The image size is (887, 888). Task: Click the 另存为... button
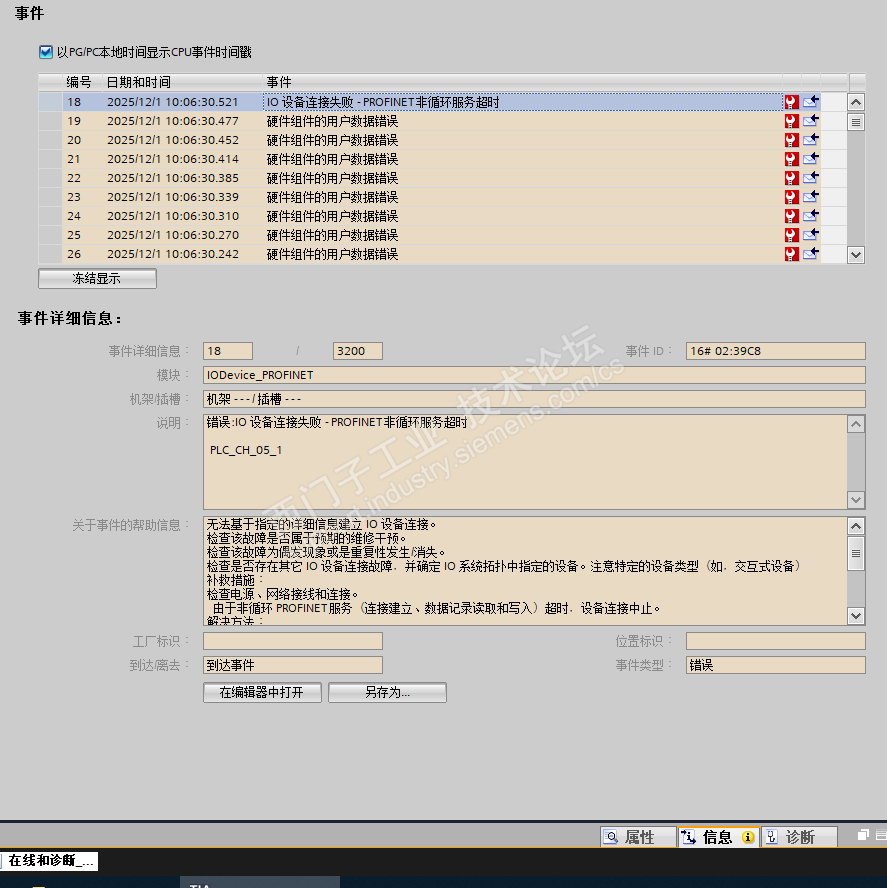387,693
